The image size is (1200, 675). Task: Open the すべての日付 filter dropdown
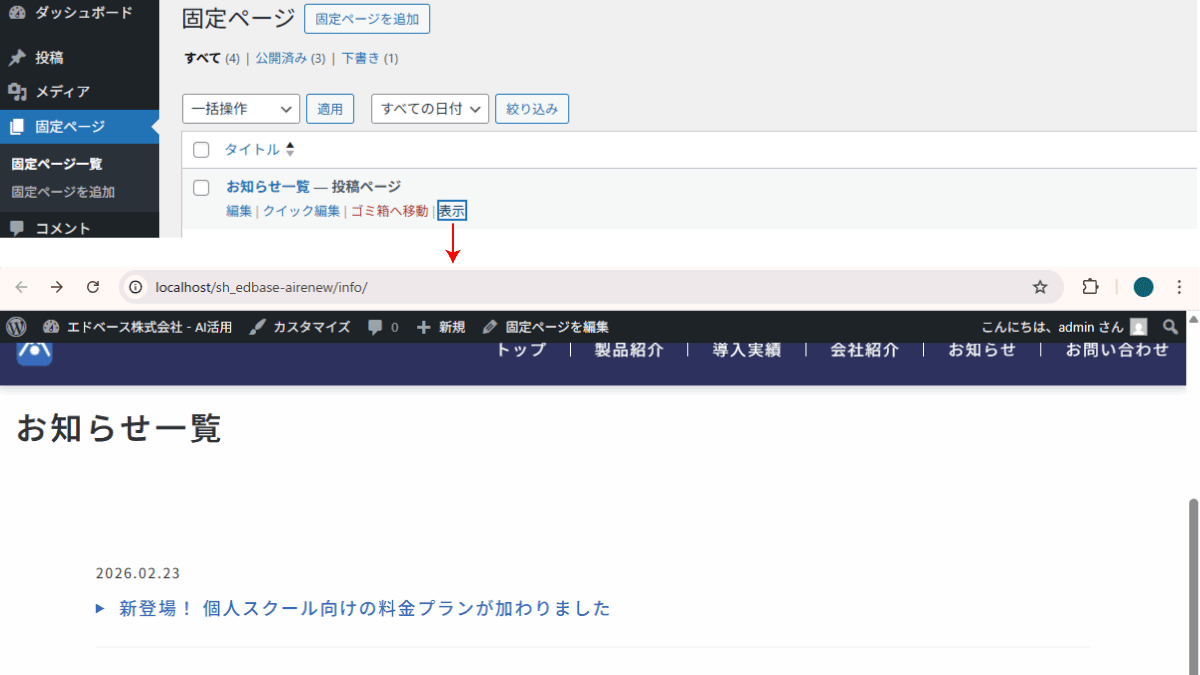coord(429,108)
